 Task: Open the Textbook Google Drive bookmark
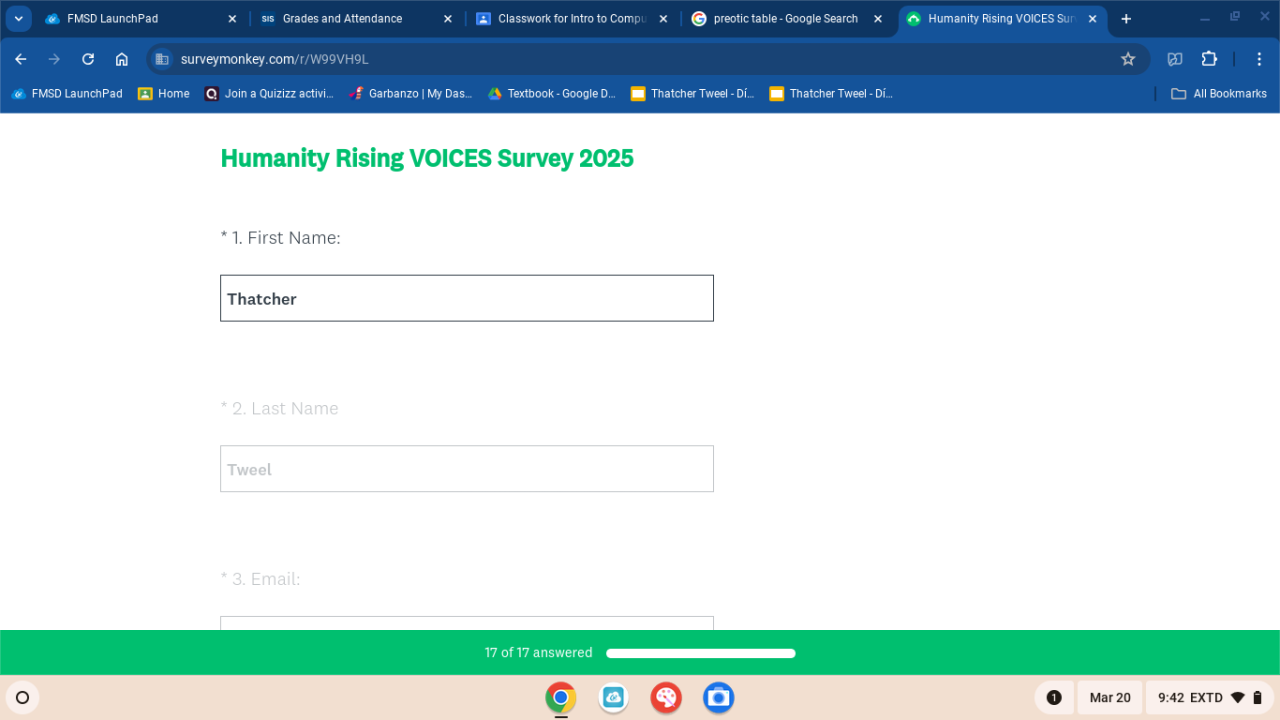tap(552, 94)
